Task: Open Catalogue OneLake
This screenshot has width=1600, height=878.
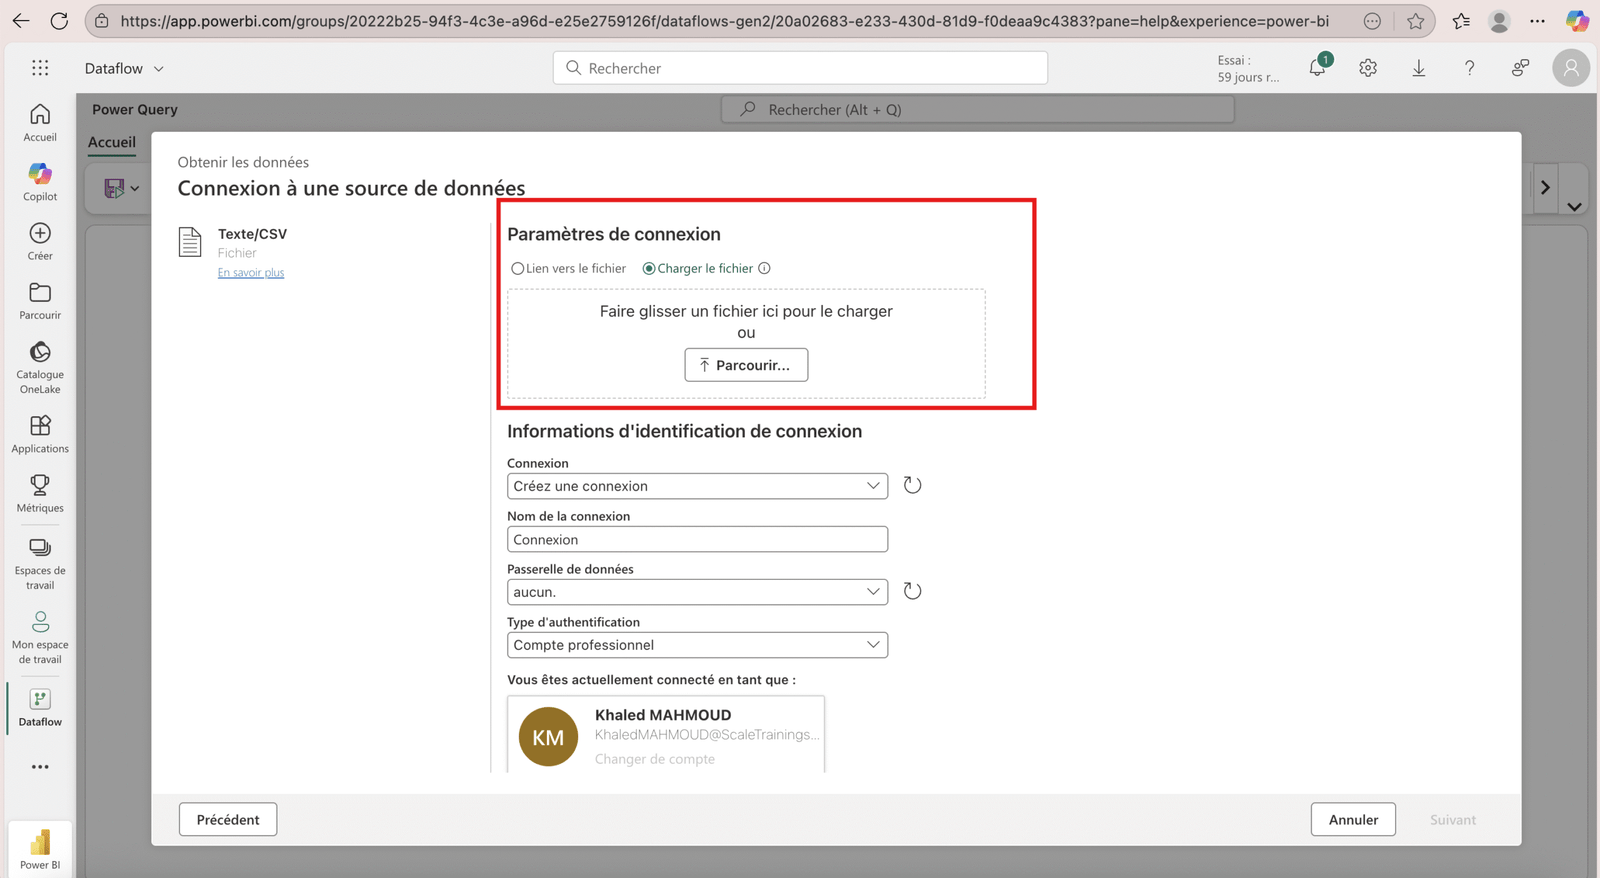Action: [40, 367]
